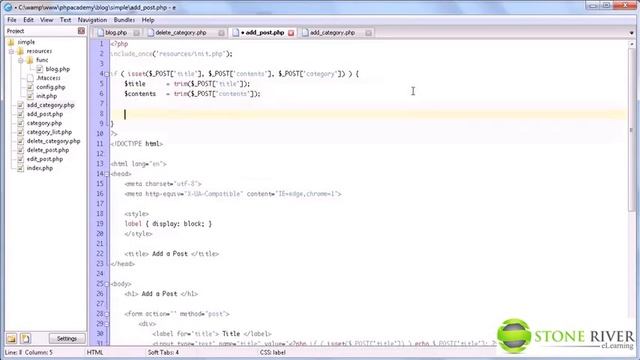The height and width of the screenshot is (360, 640).
Task: Switch to the blog.php tab
Action: click(116, 33)
